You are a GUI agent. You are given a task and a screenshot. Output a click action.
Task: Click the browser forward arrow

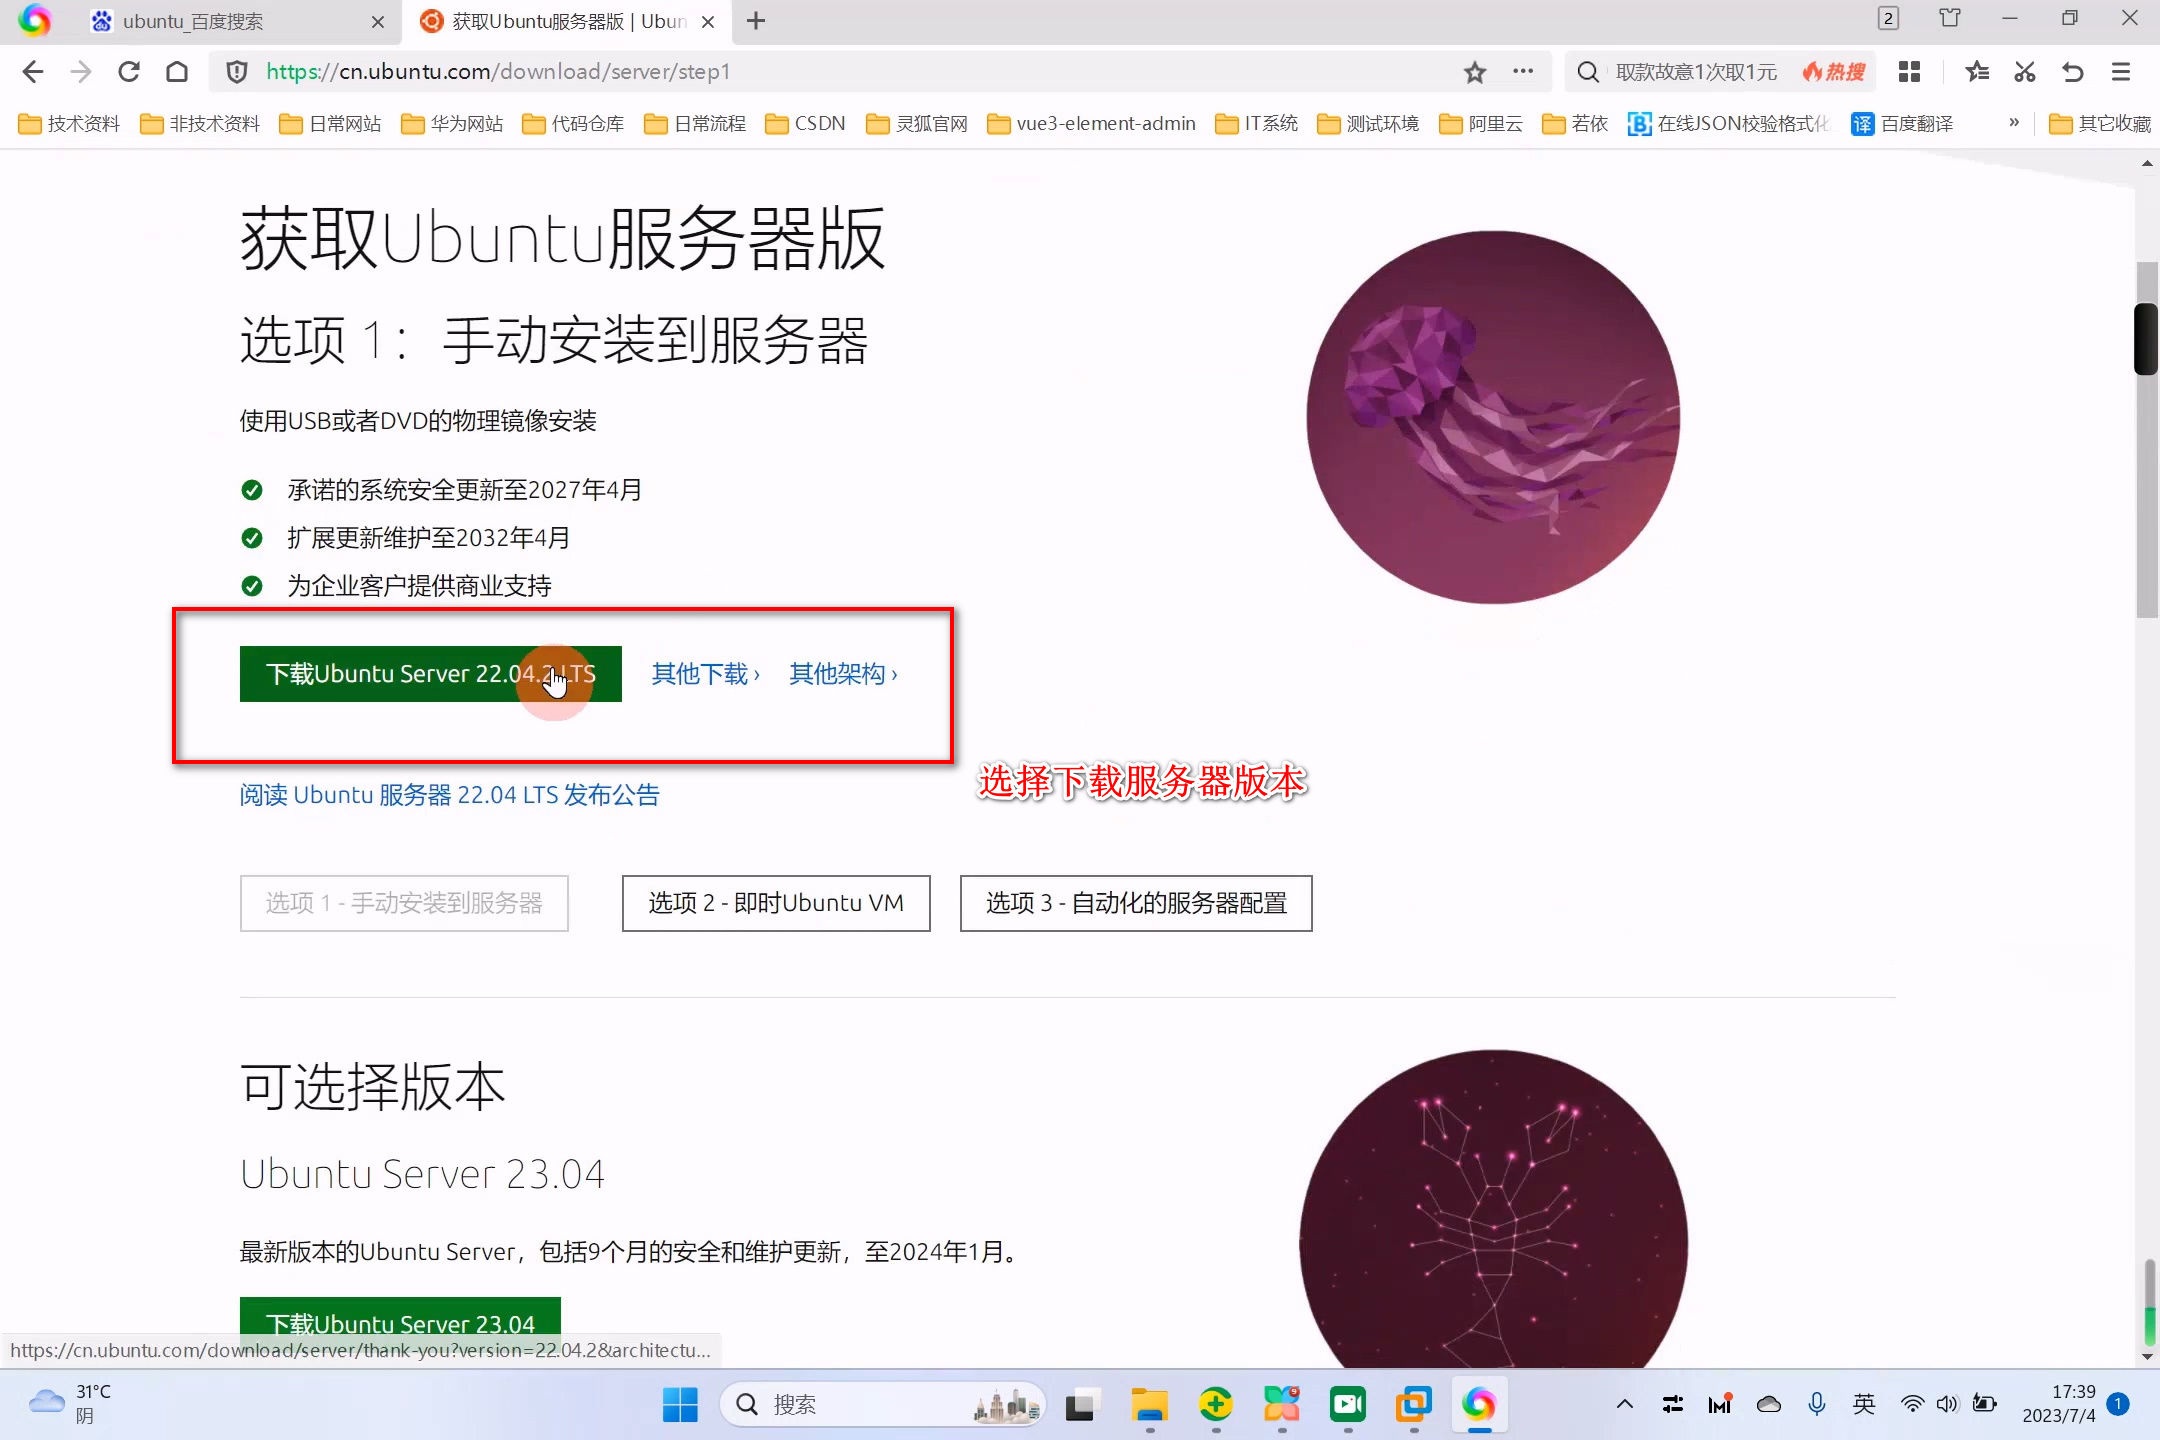pos(81,72)
